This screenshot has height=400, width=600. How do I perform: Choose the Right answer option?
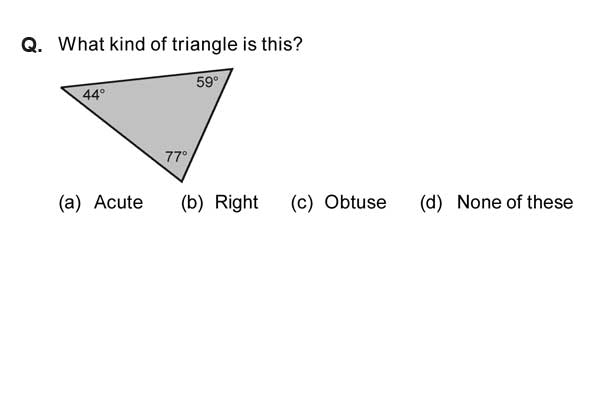[x=236, y=202]
